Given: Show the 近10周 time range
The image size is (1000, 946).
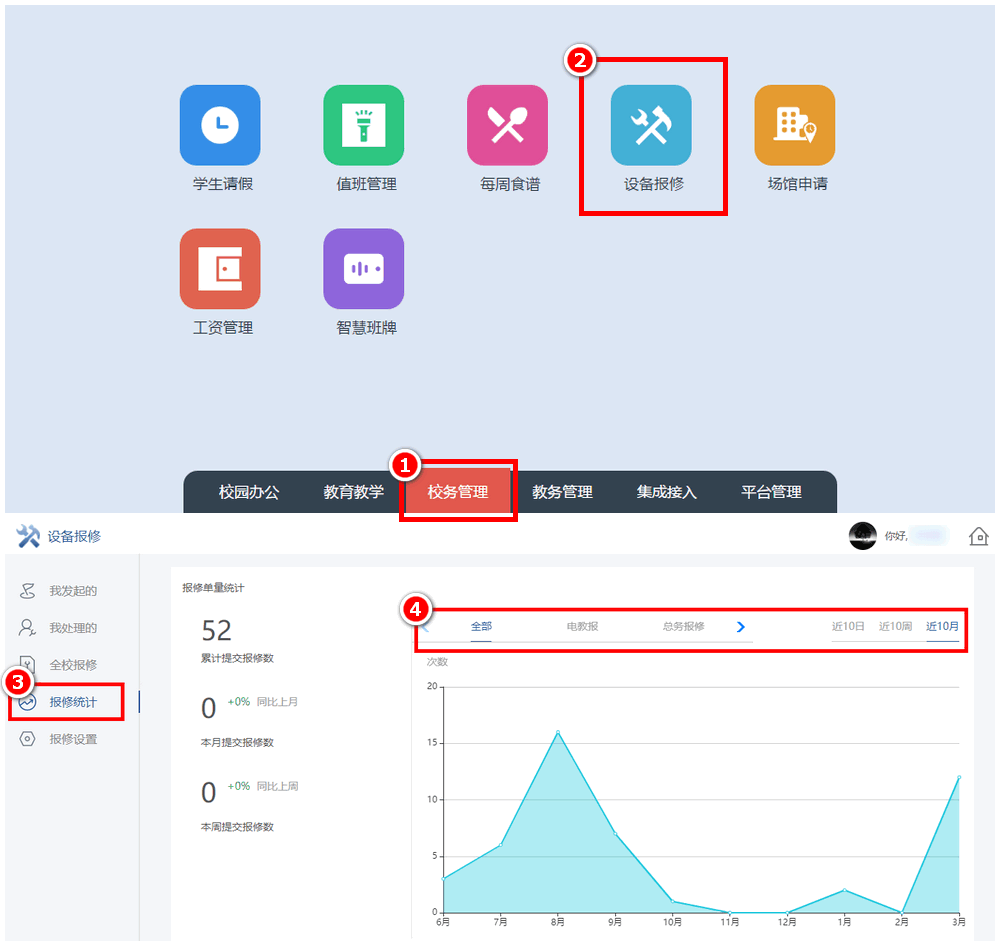Looking at the screenshot, I should tap(895, 627).
